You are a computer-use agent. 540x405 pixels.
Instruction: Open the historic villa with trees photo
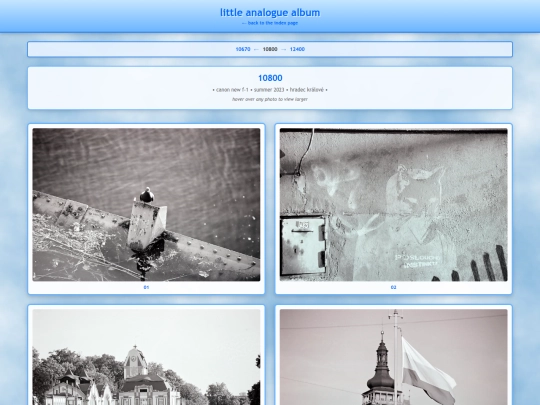point(146,357)
